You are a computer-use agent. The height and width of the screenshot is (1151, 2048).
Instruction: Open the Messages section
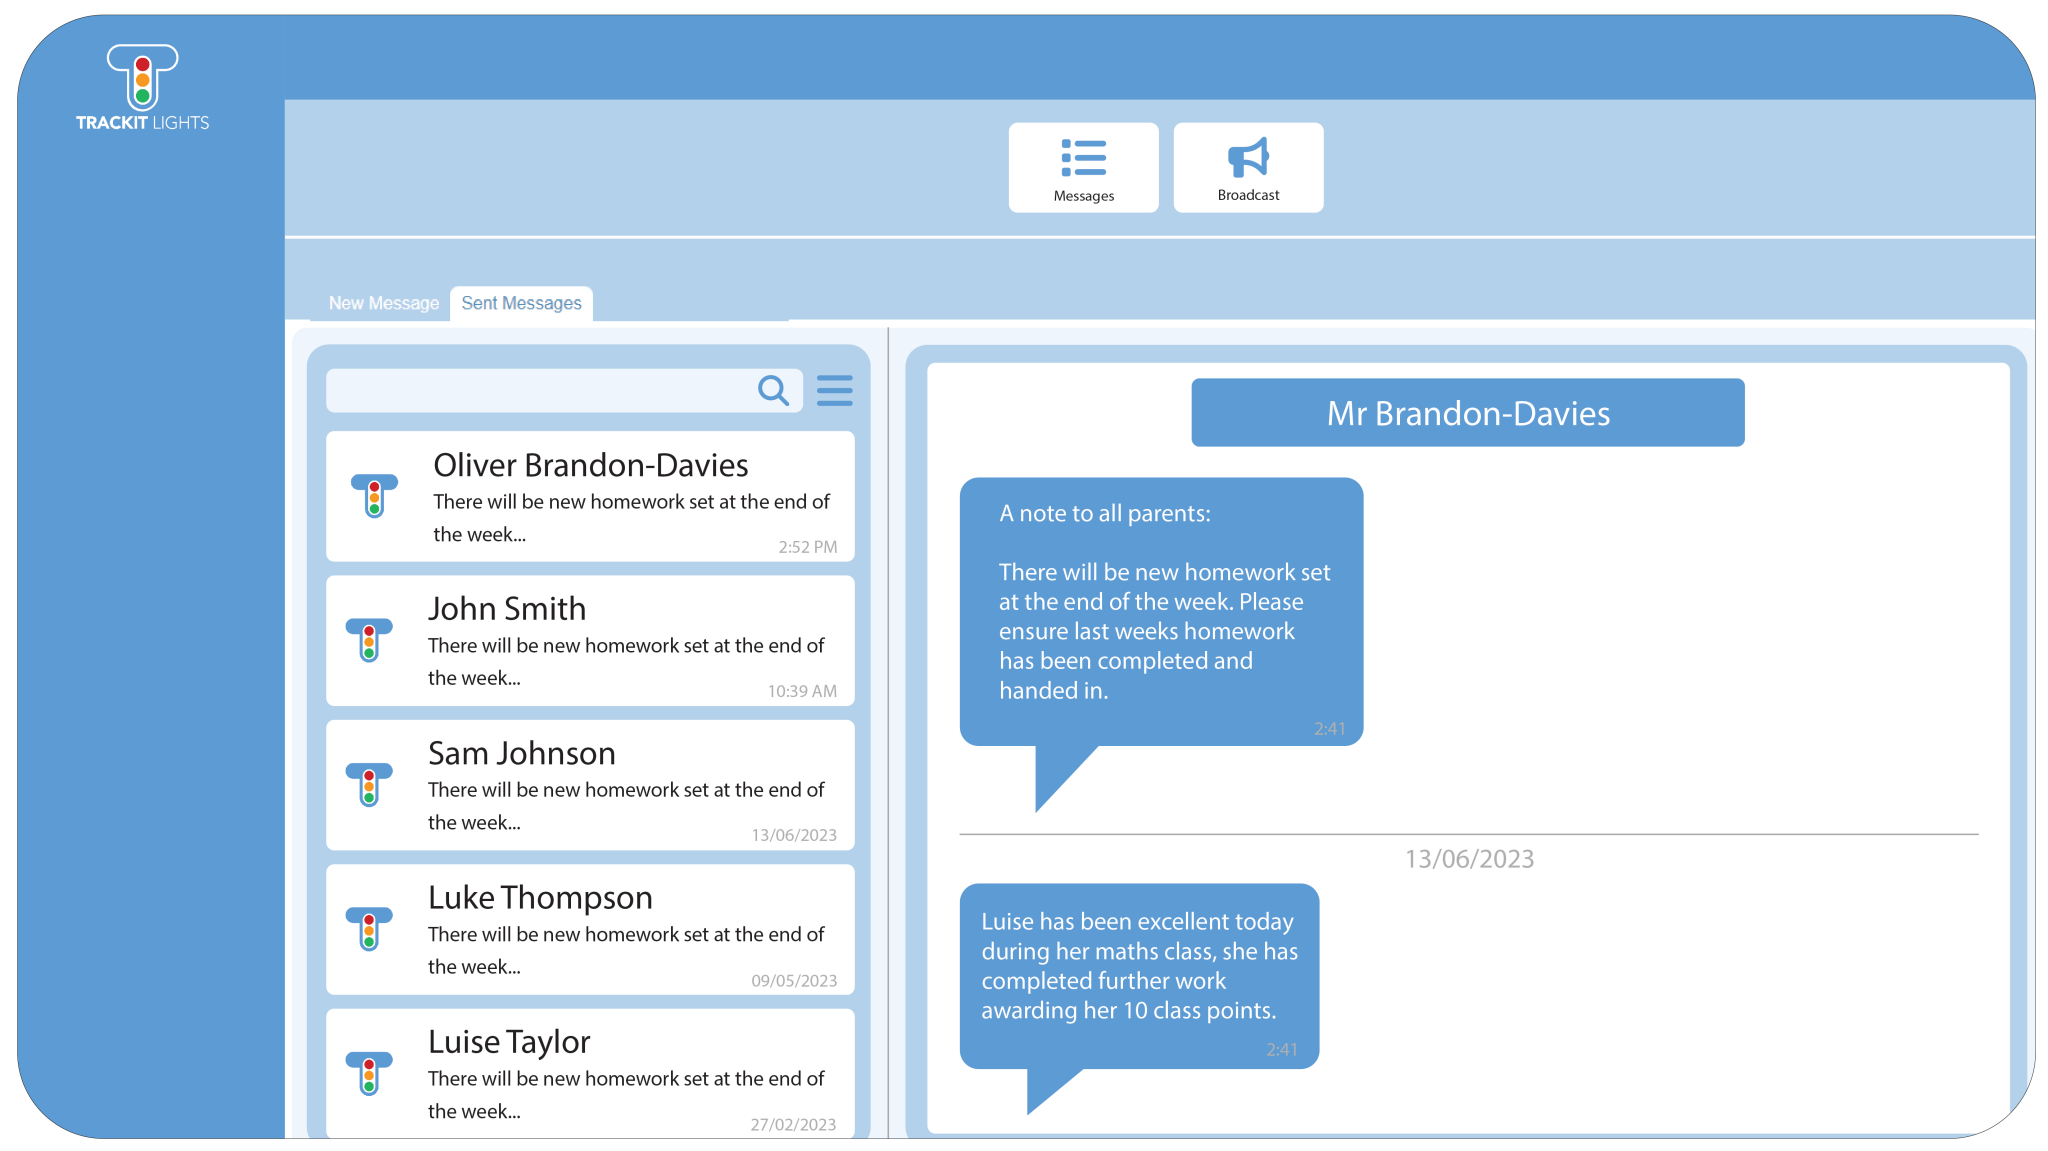(1083, 167)
